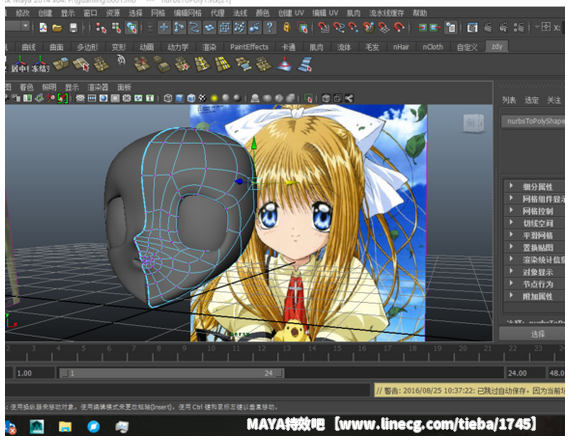The height and width of the screenshot is (443, 578).
Task: Open the viewport 渲染器 menu
Action: tap(98, 87)
